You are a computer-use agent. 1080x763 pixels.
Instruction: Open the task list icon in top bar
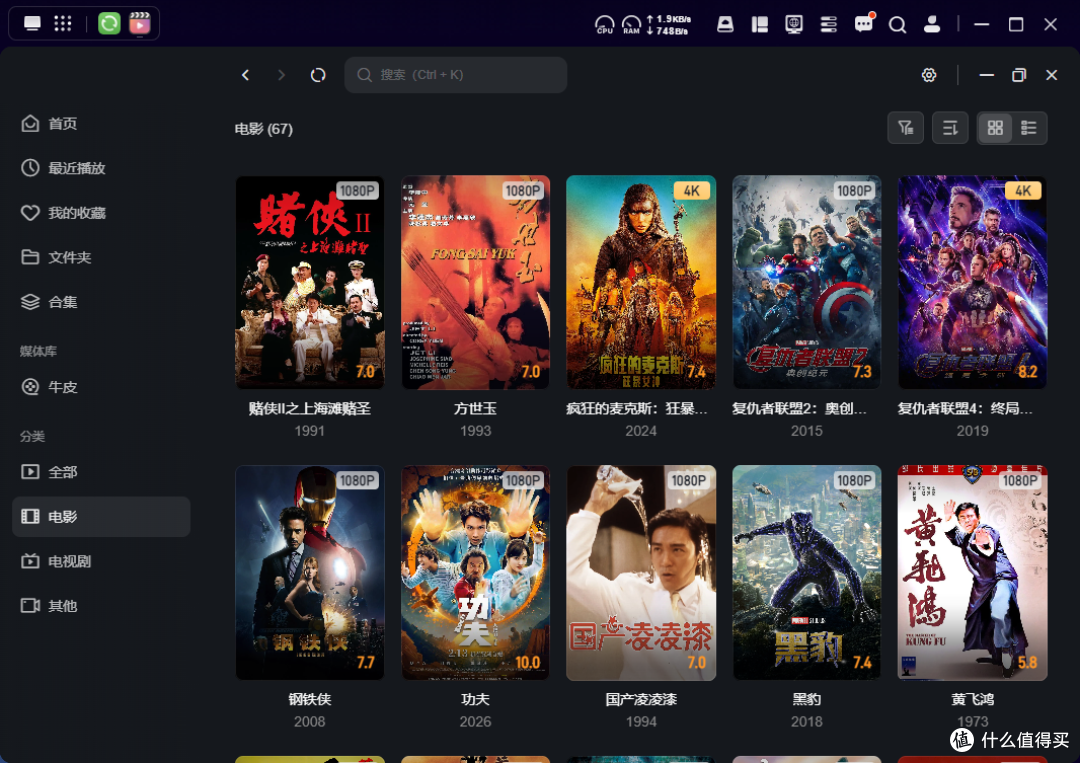pyautogui.click(x=828, y=25)
